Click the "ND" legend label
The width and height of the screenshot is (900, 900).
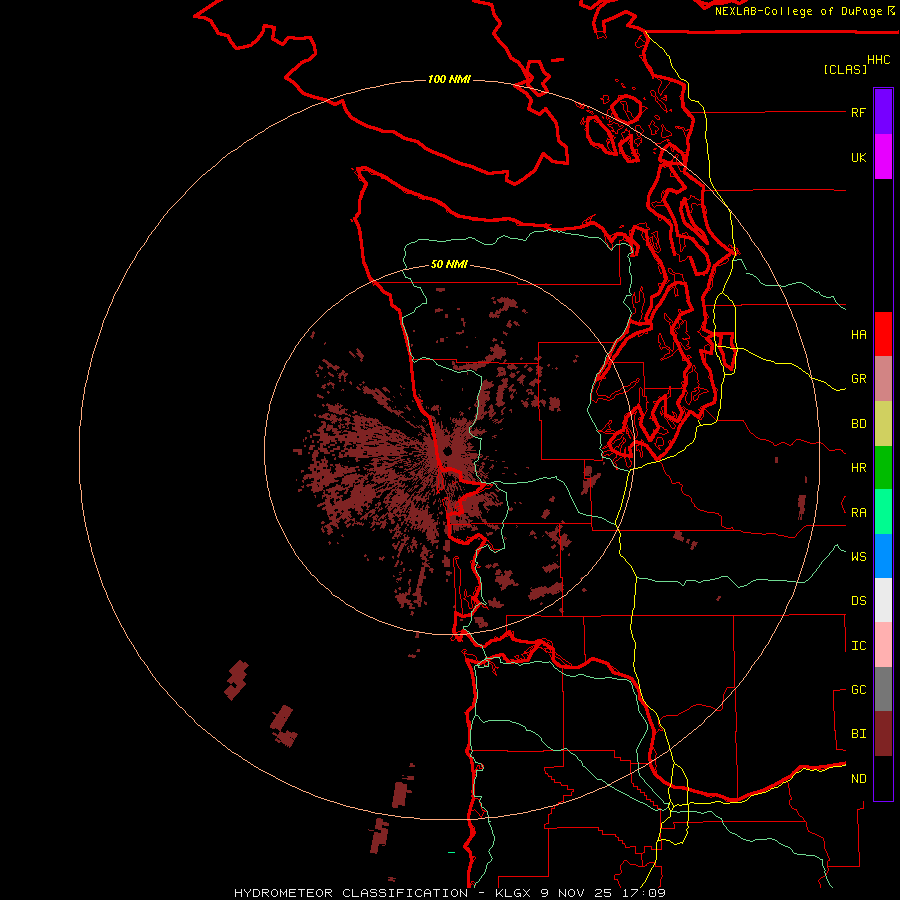pyautogui.click(x=858, y=778)
